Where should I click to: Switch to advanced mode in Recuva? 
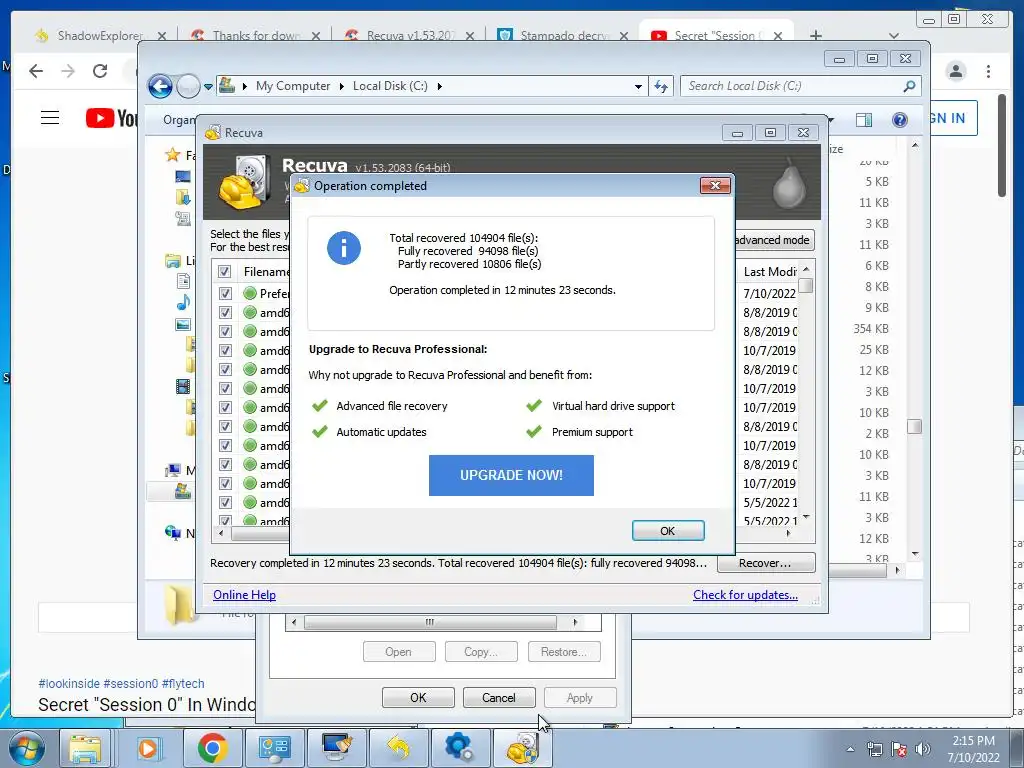[773, 240]
